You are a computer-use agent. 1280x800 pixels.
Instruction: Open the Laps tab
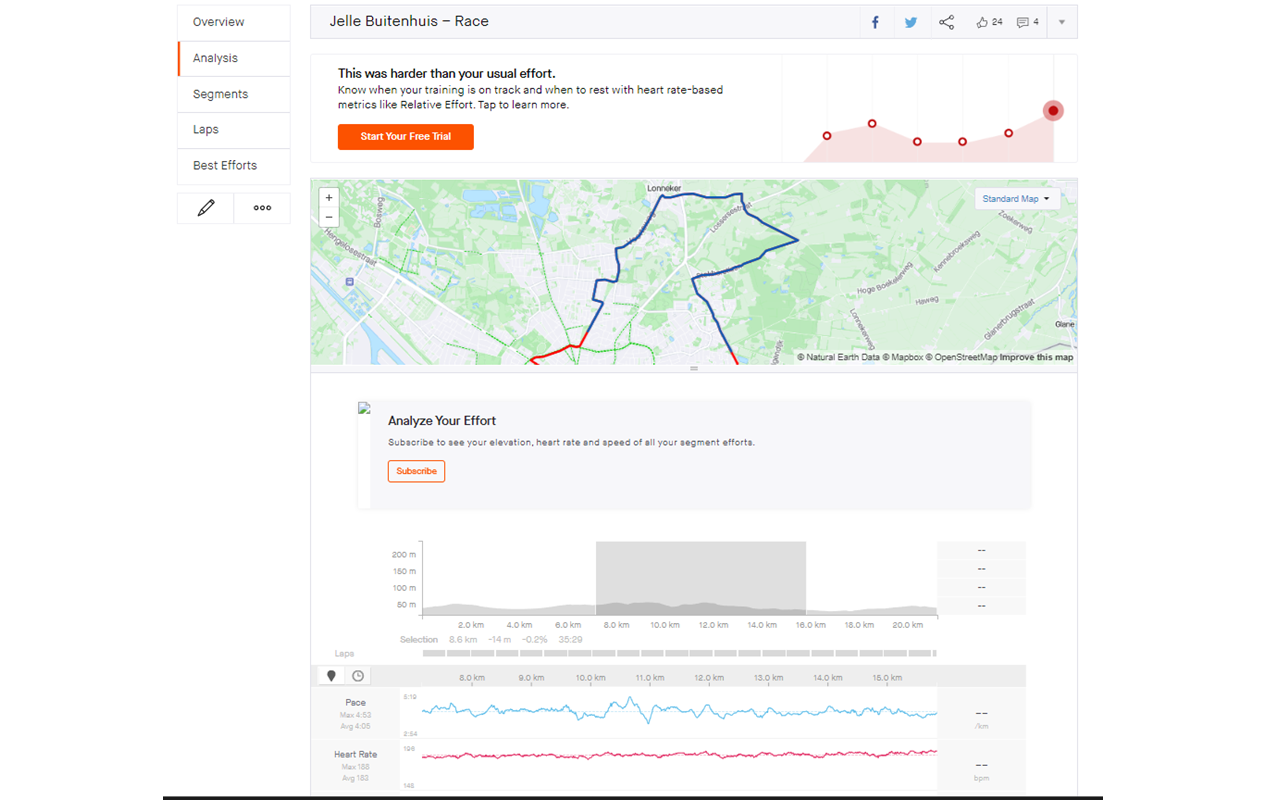pos(234,129)
